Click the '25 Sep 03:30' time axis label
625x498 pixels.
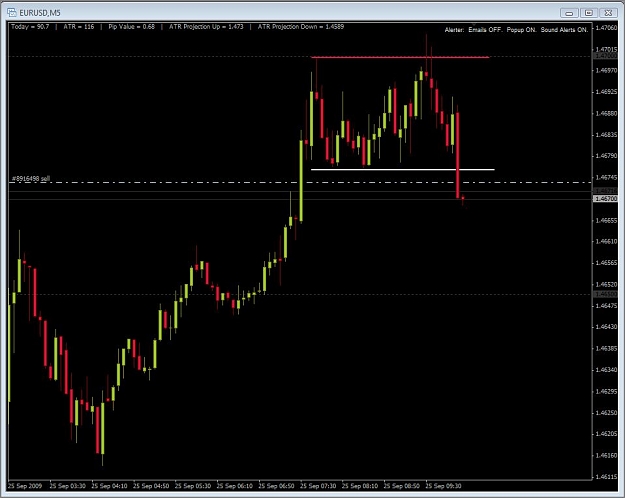(x=68, y=486)
